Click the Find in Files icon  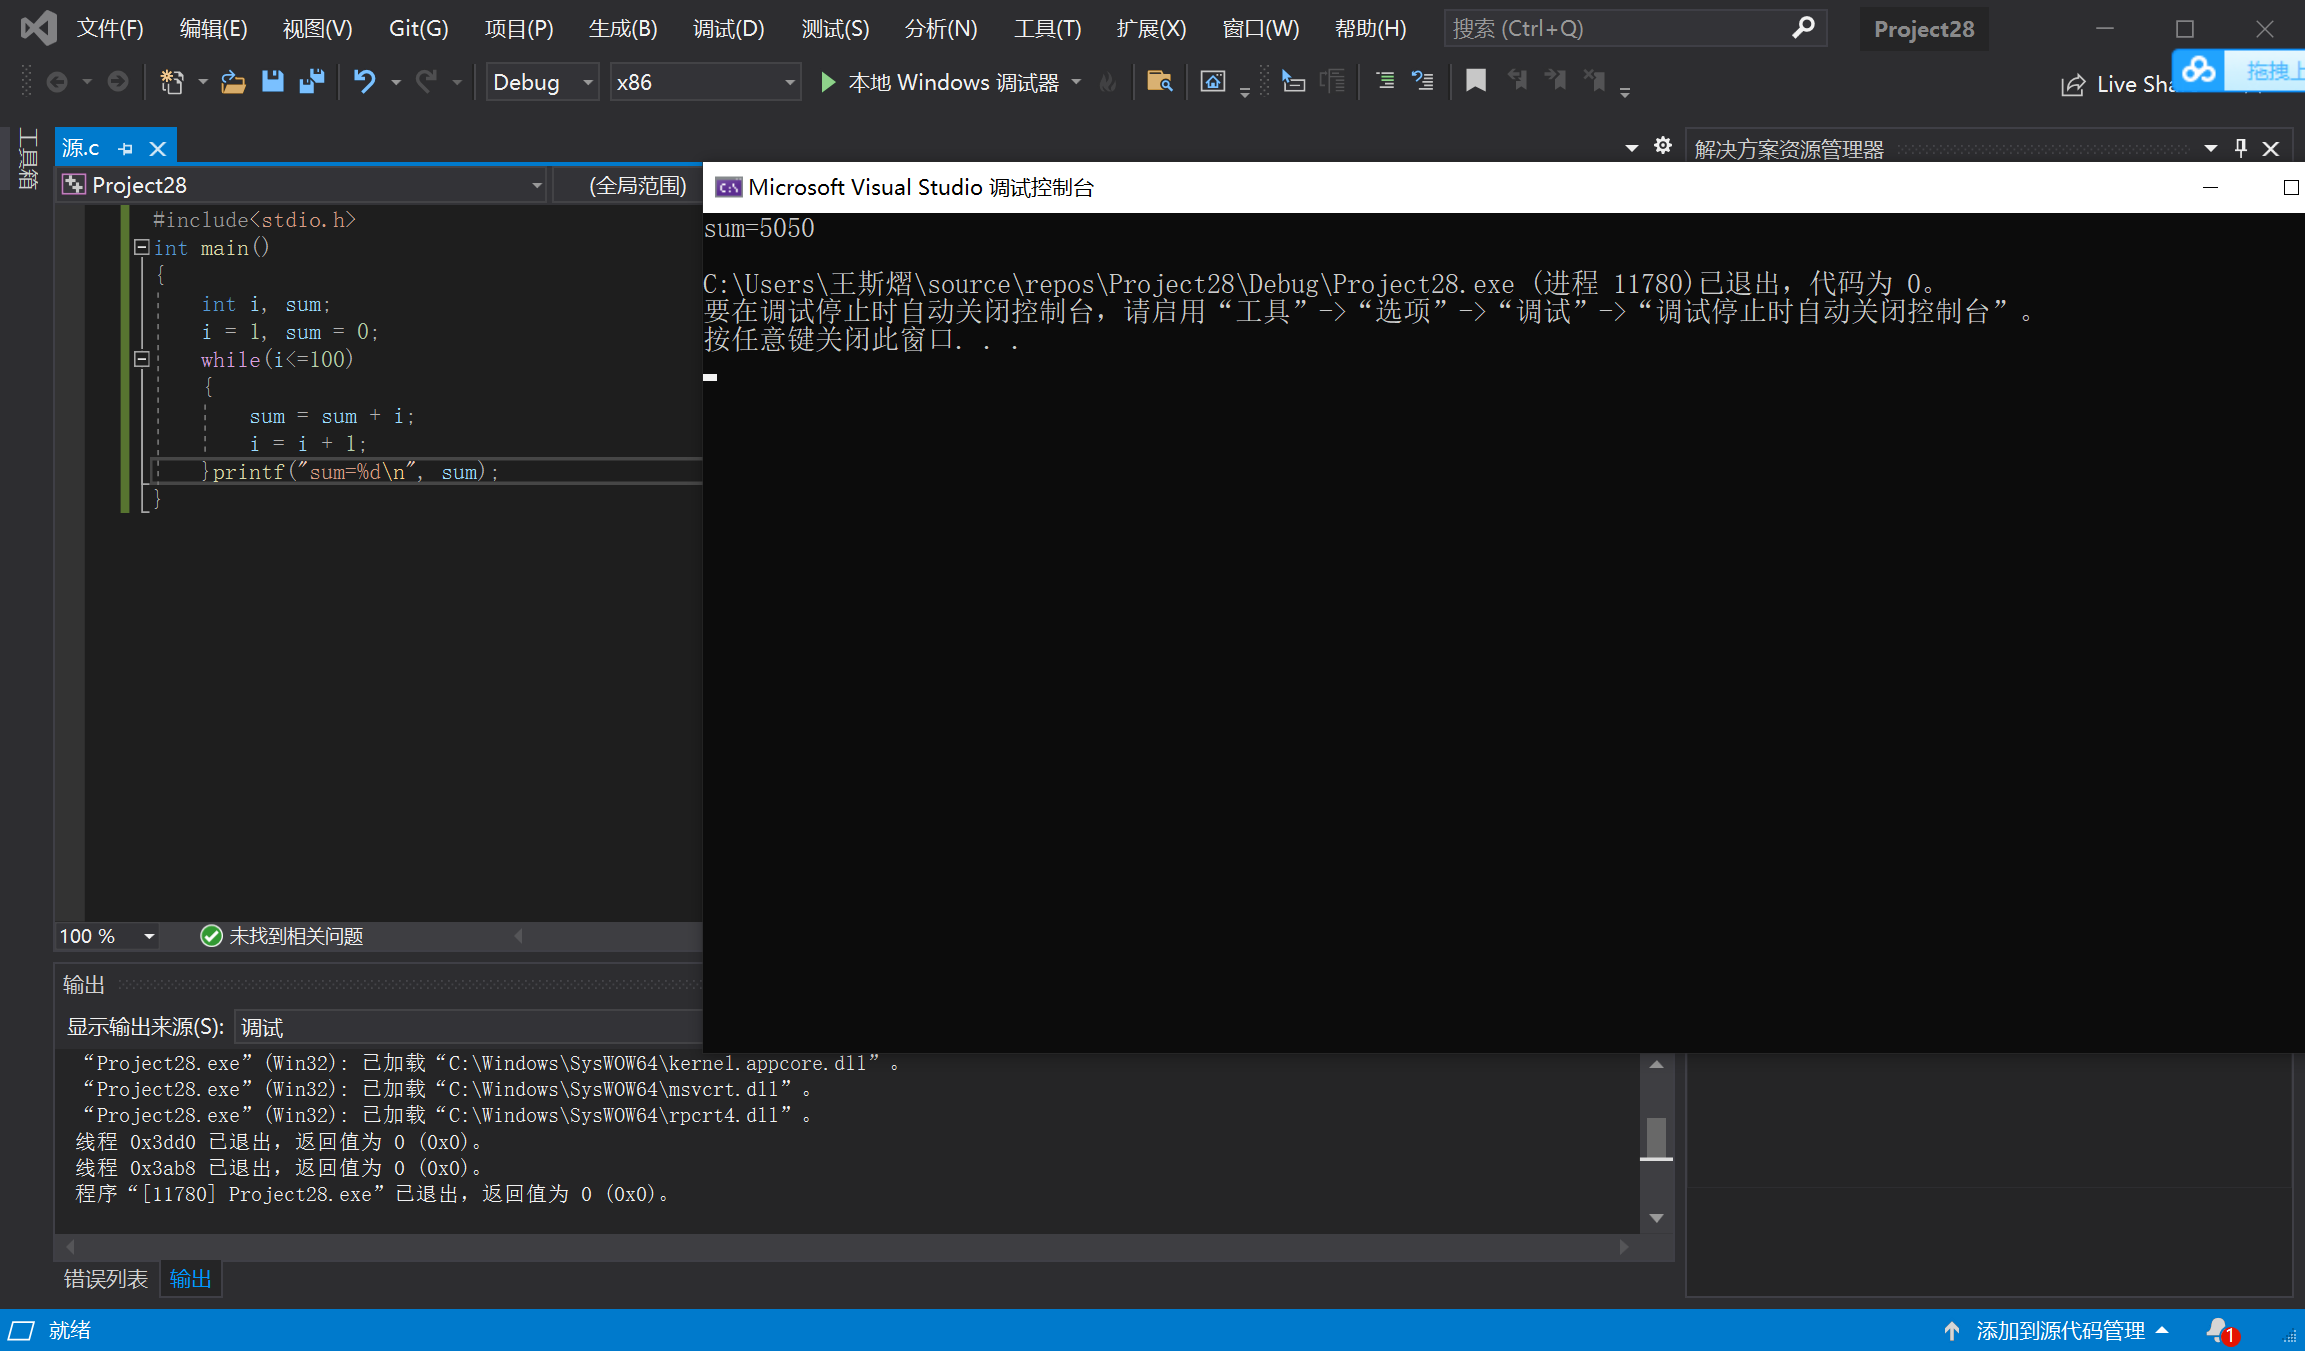1159,82
